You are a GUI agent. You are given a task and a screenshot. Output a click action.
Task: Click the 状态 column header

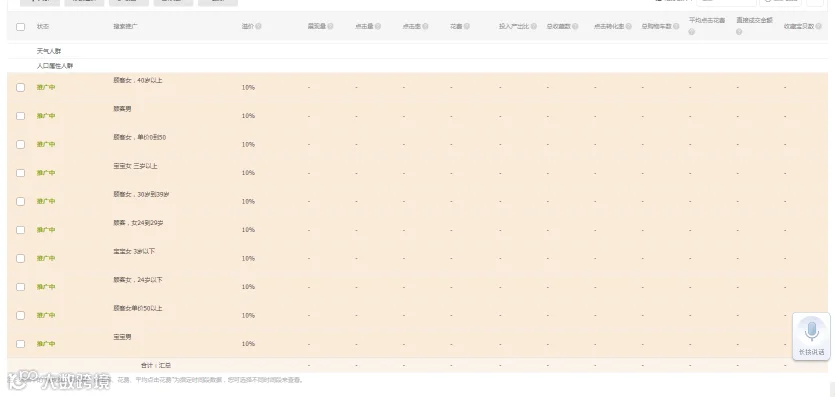[43, 26]
